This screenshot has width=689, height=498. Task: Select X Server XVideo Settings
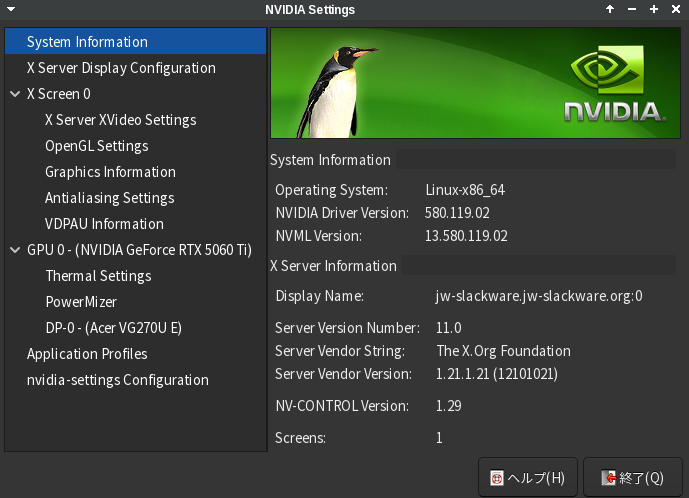click(120, 120)
